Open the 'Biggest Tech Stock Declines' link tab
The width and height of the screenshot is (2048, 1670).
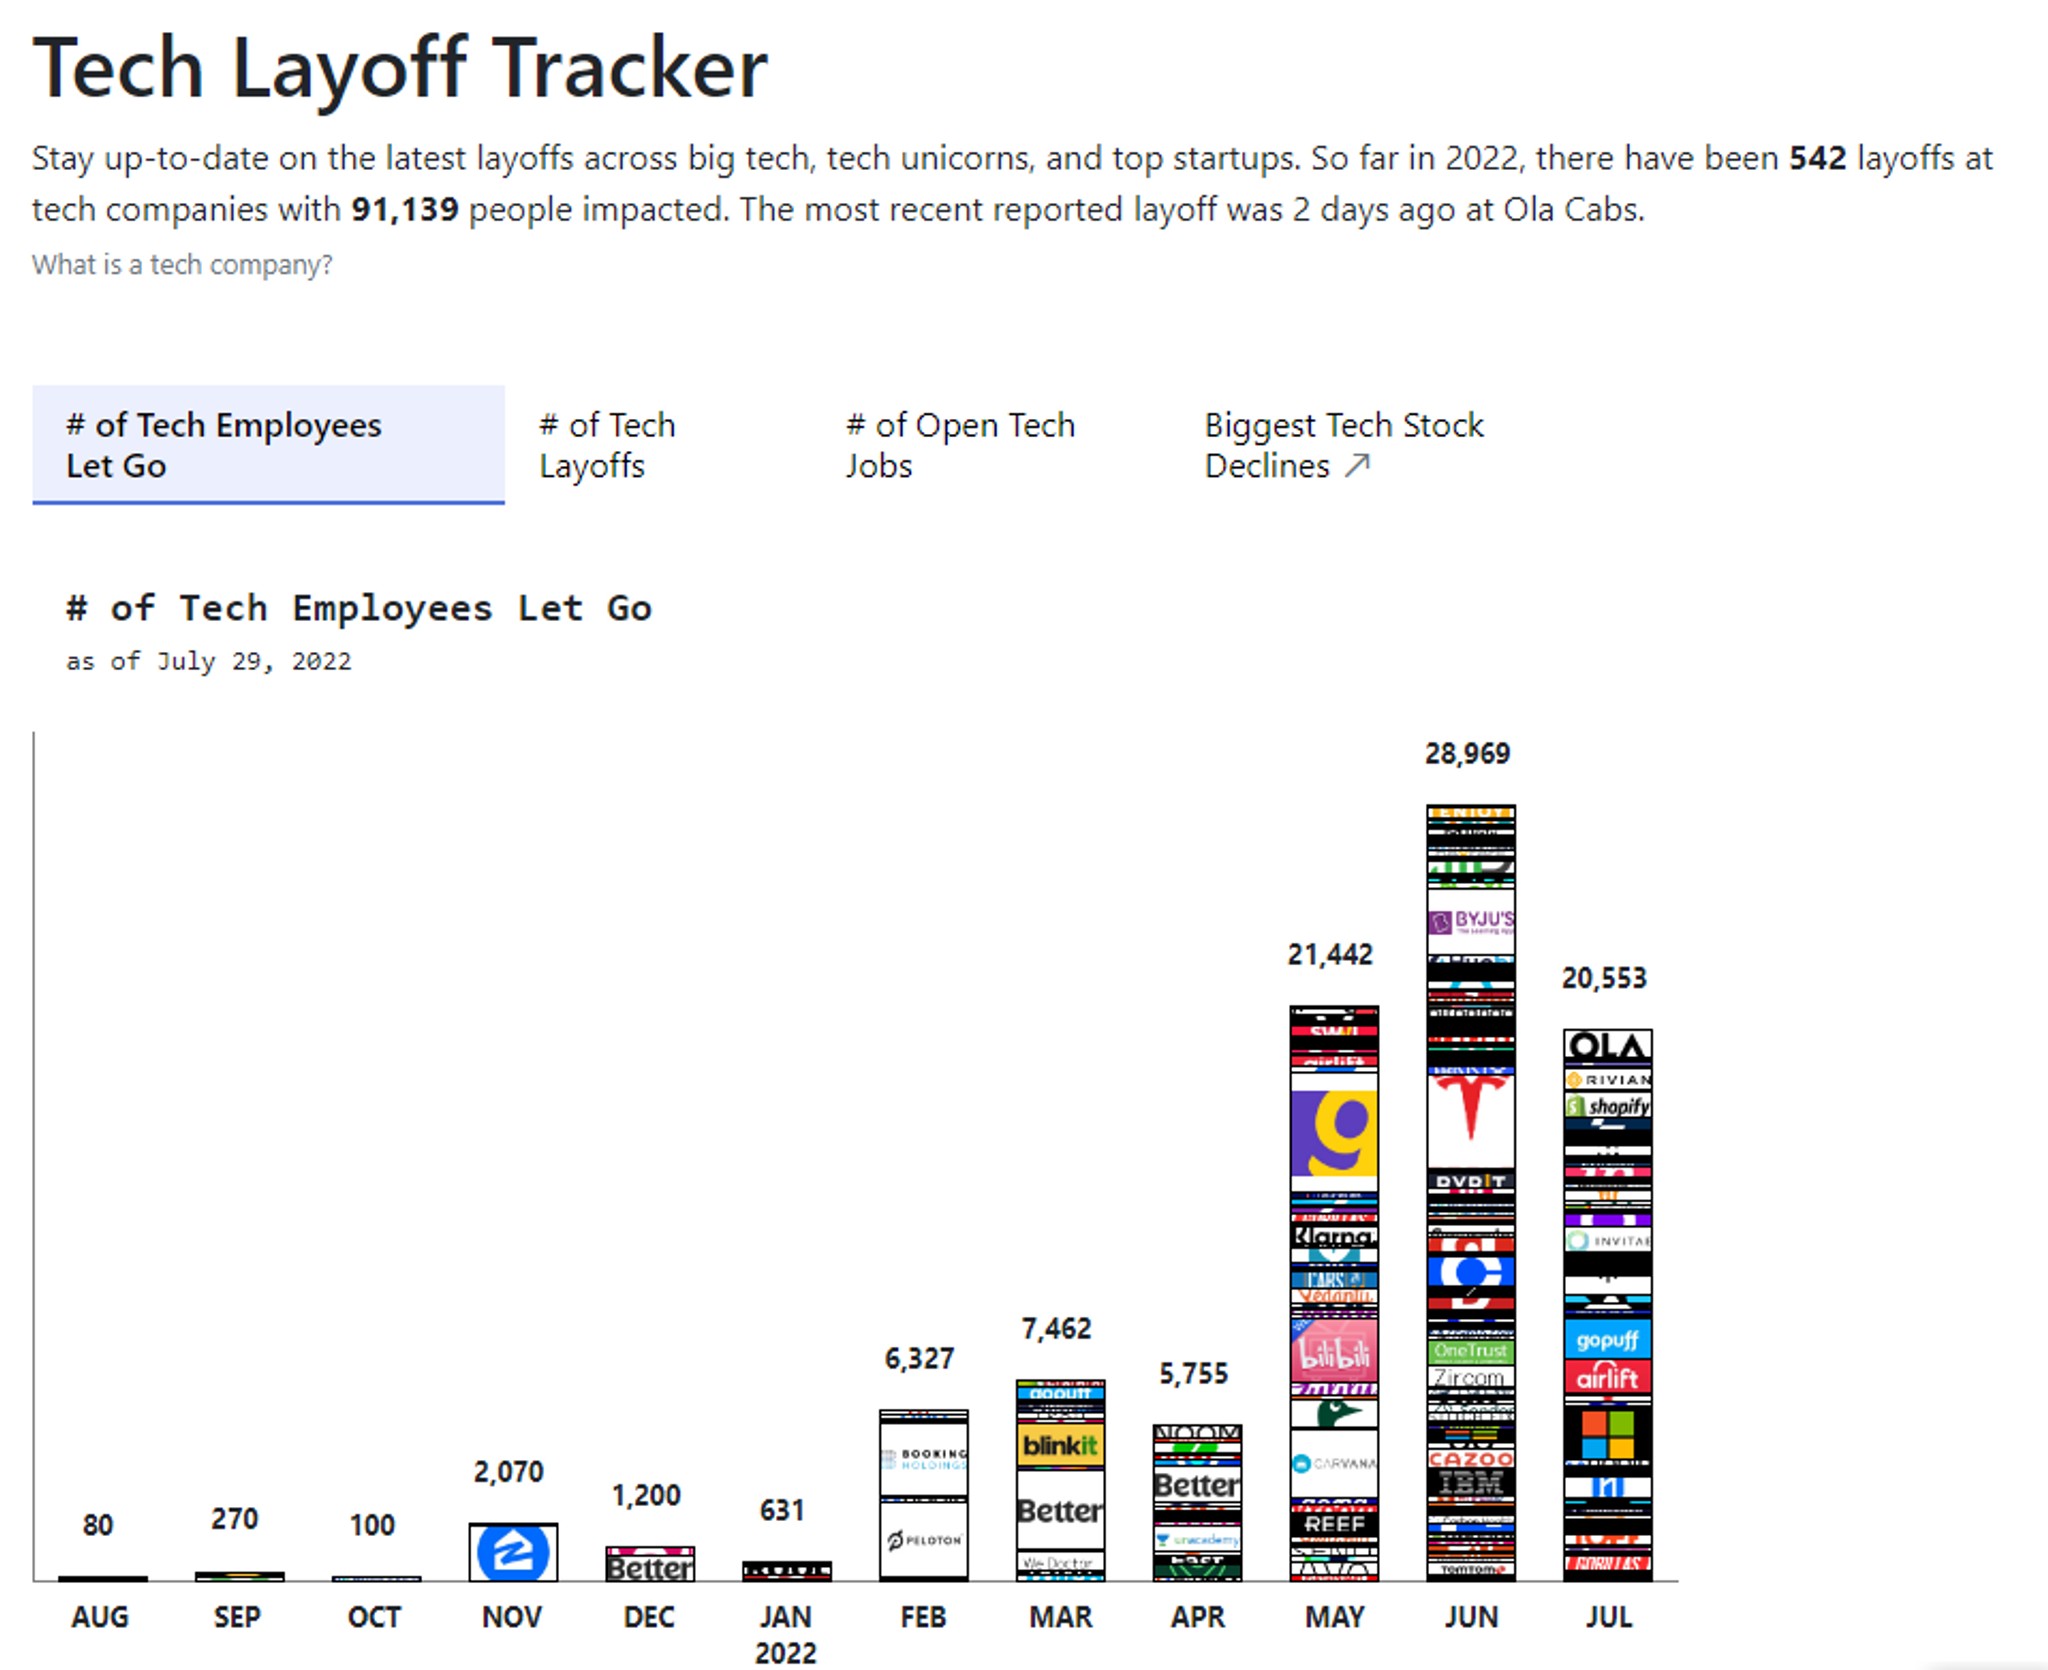click(1343, 445)
